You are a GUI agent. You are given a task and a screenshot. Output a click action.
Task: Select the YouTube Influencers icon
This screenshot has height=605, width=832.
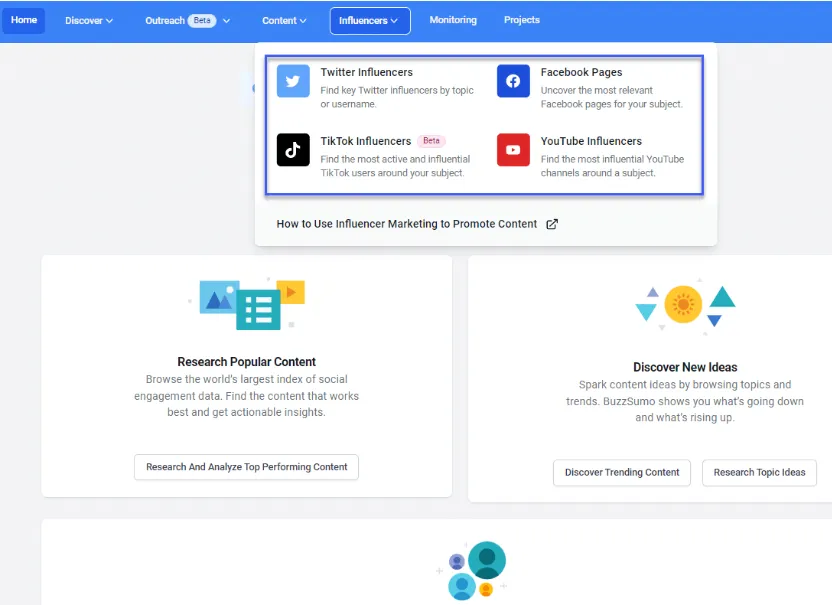[512, 150]
